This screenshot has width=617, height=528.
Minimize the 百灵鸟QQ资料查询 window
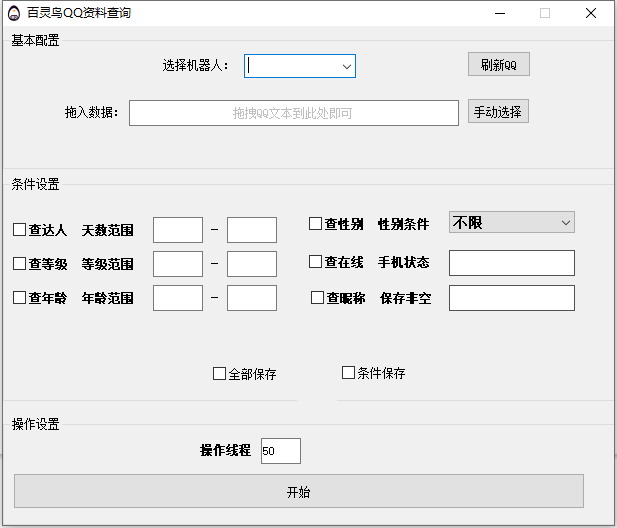click(x=500, y=13)
